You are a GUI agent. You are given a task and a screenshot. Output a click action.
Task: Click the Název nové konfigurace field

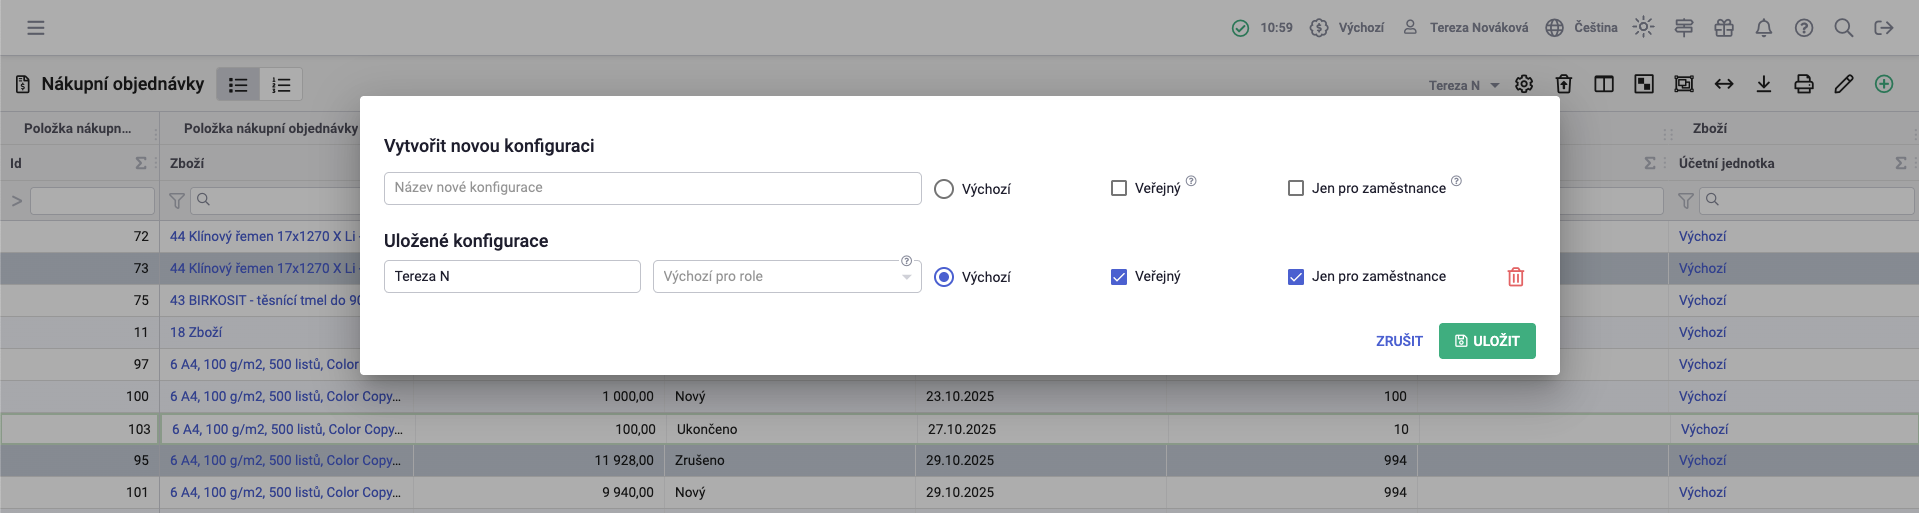[652, 188]
